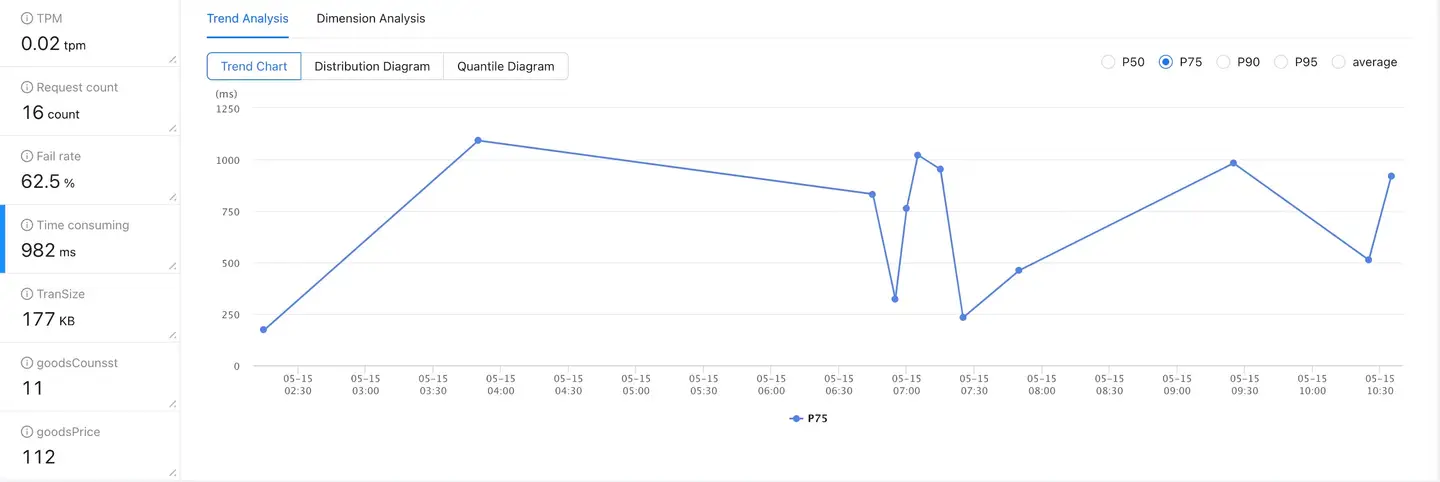Show the Distribution Diagram view
The width and height of the screenshot is (1440, 482).
point(372,67)
